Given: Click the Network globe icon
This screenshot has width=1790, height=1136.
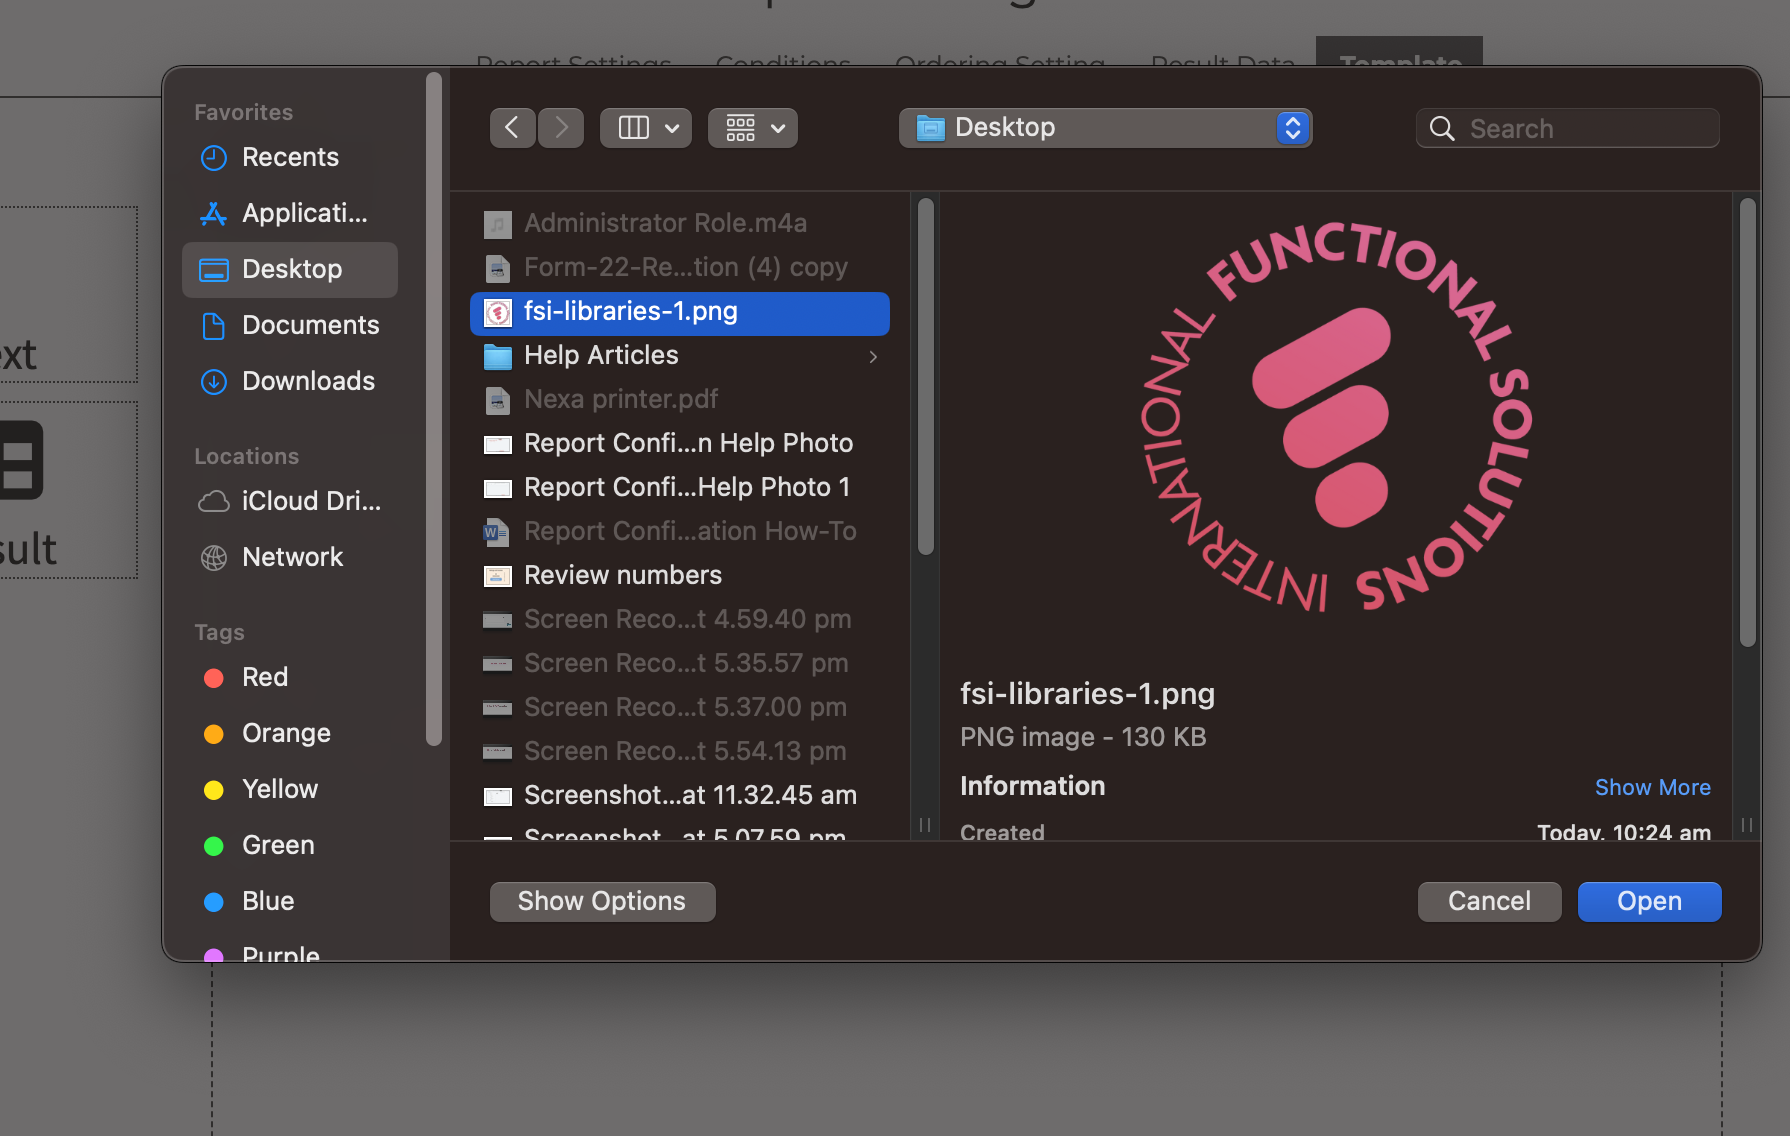Looking at the screenshot, I should click(214, 558).
